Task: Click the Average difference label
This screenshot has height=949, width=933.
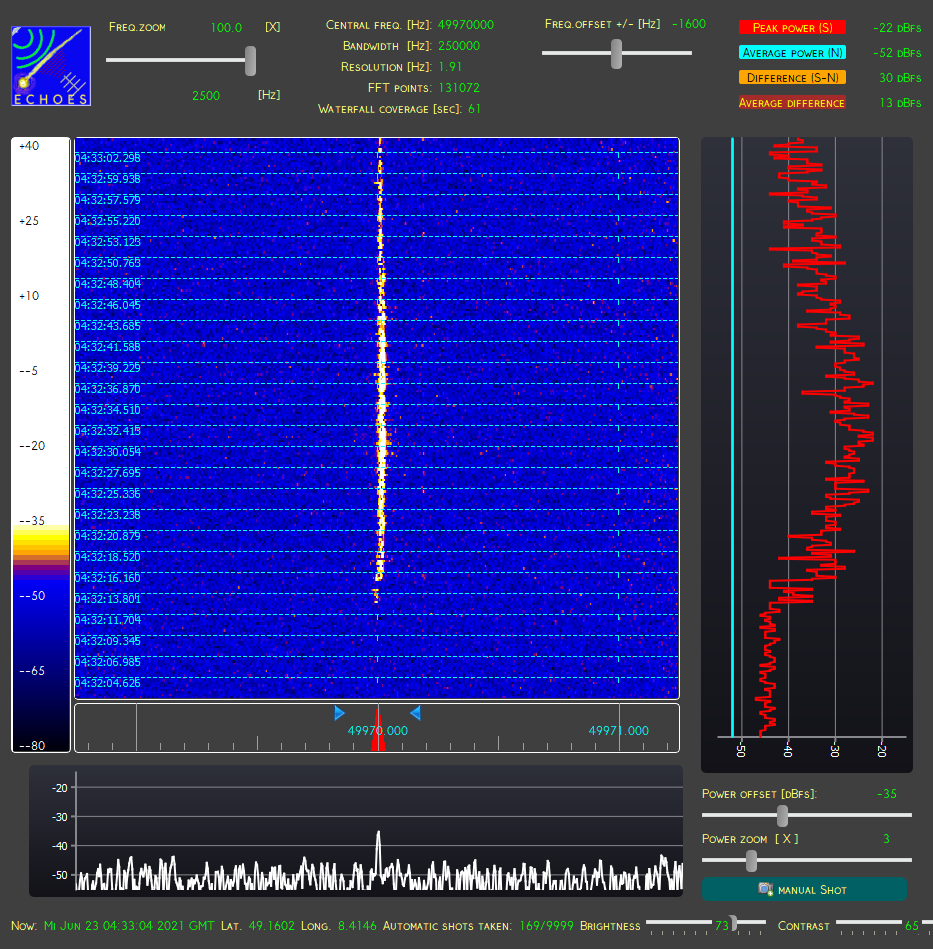Action: pyautogui.click(x=792, y=103)
